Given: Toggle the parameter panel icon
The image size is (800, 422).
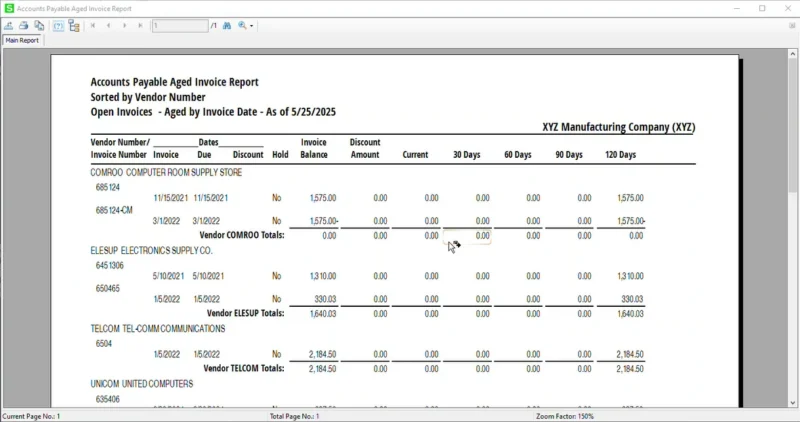Looking at the screenshot, I should pyautogui.click(x=58, y=26).
